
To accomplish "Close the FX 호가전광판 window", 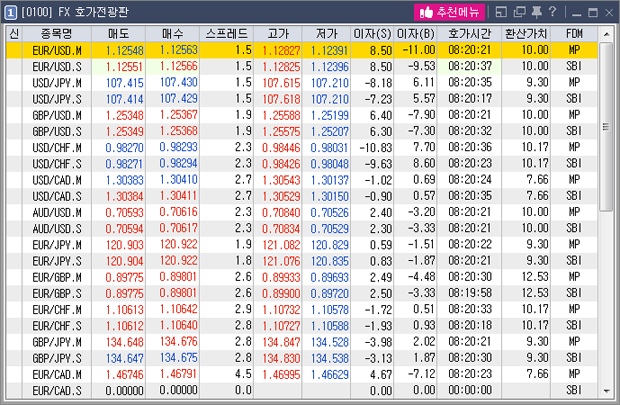I will [x=609, y=13].
